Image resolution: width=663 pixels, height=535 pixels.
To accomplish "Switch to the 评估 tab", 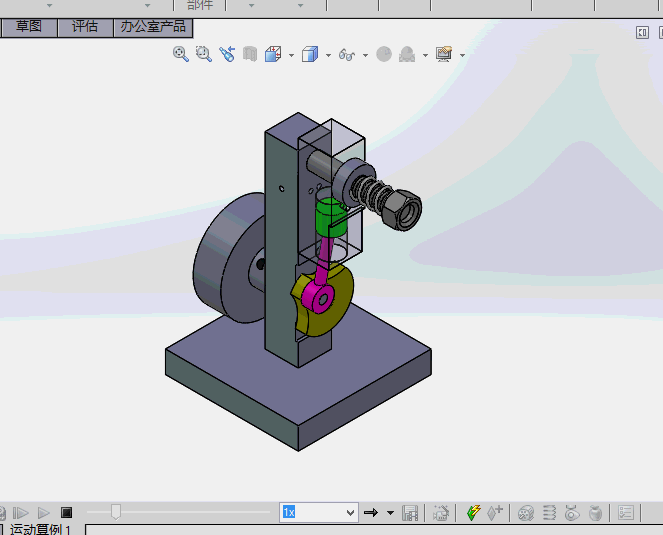I will 85,27.
